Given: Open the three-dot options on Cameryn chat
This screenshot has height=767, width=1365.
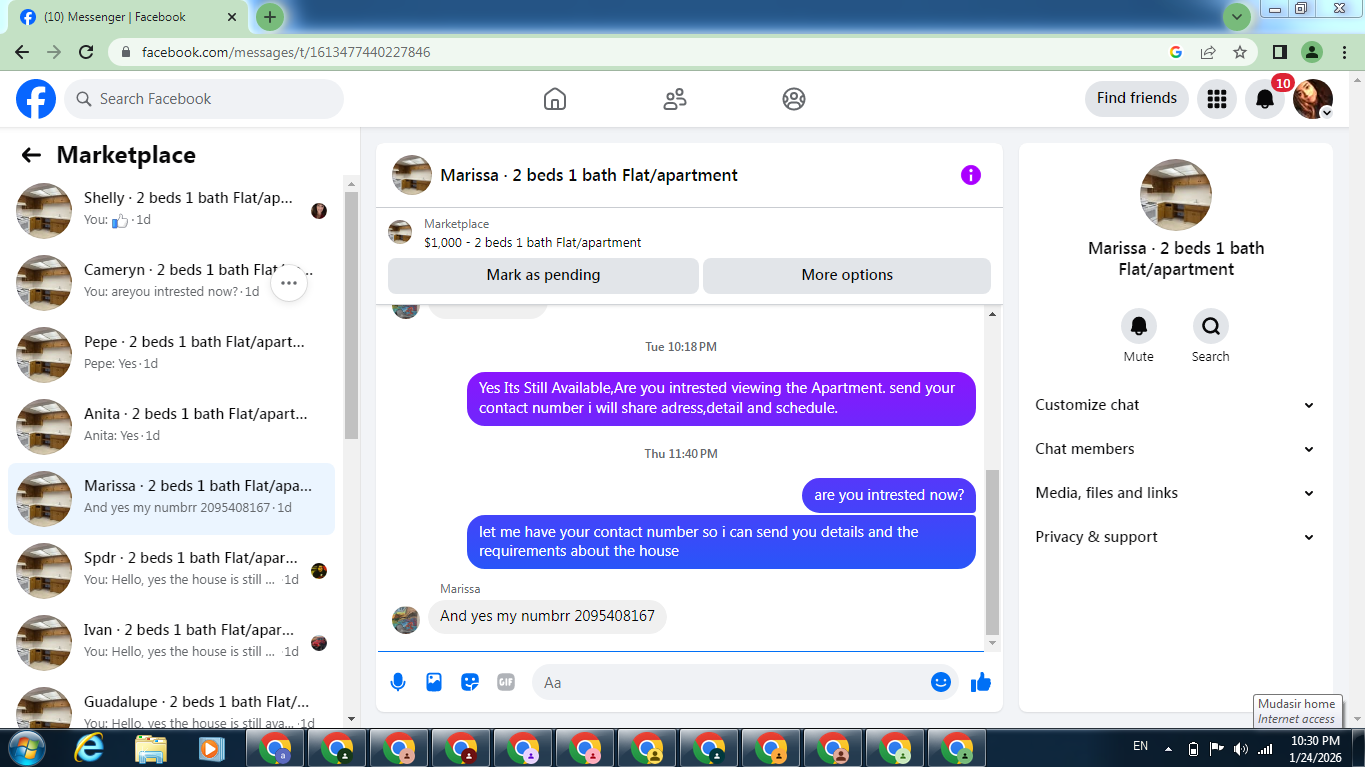Looking at the screenshot, I should click(x=289, y=283).
